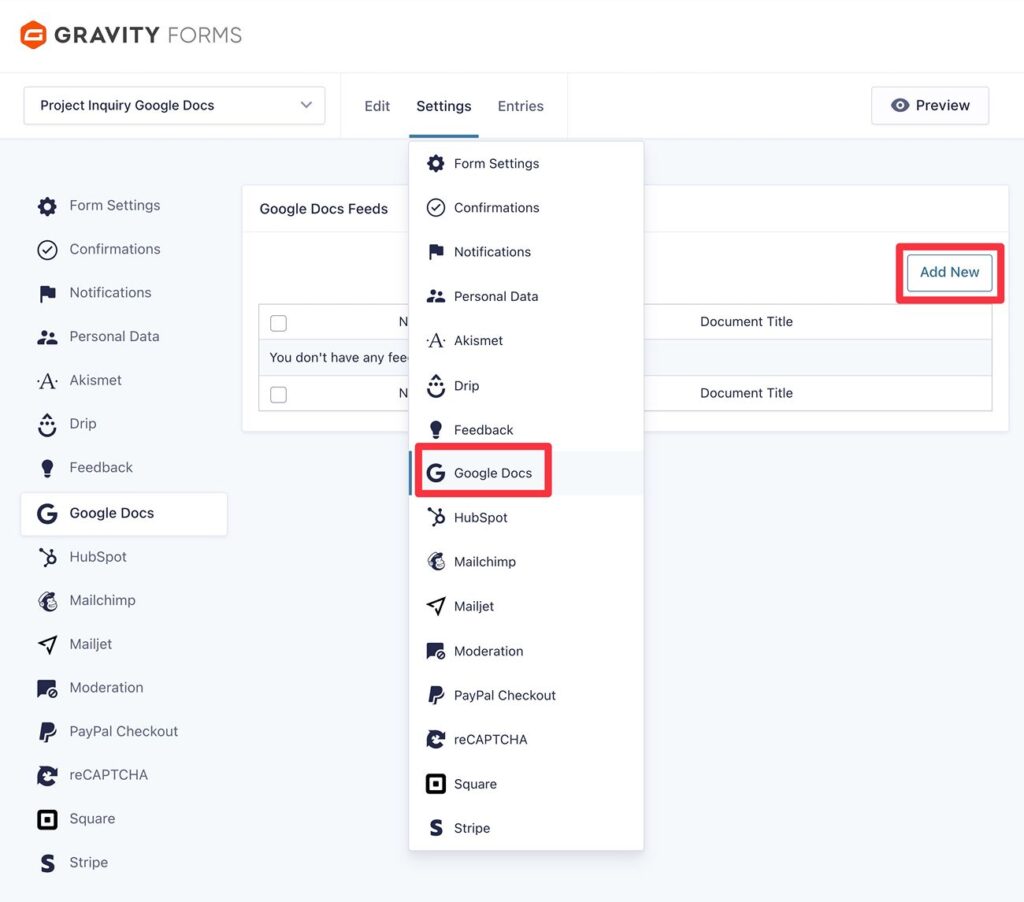This screenshot has width=1024, height=902.
Task: Choose Akismet from the Settings dropdown menu
Action: [526, 341]
